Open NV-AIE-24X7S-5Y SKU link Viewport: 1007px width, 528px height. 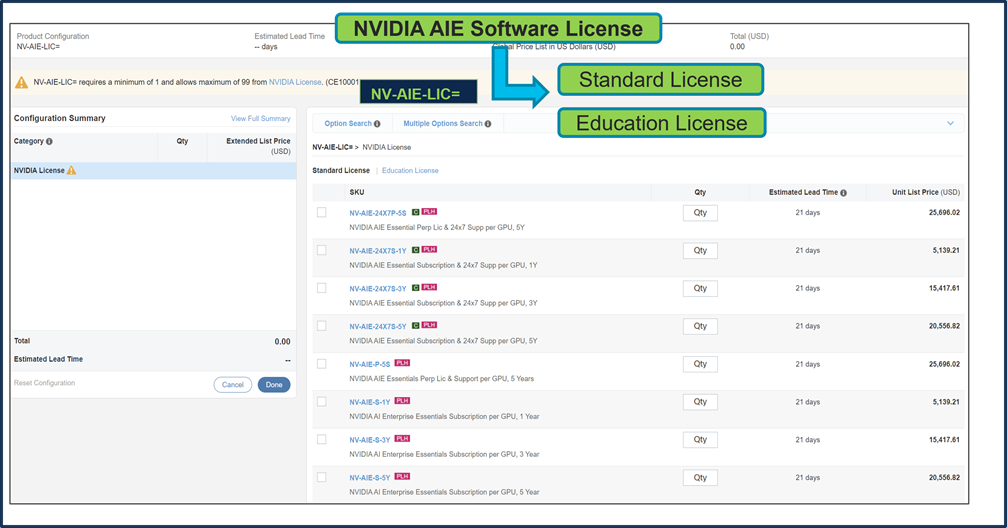[378, 327]
